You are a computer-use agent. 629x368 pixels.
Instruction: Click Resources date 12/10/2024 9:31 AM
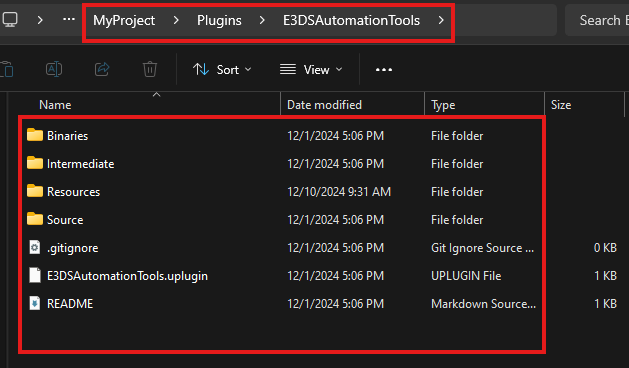[339, 192]
